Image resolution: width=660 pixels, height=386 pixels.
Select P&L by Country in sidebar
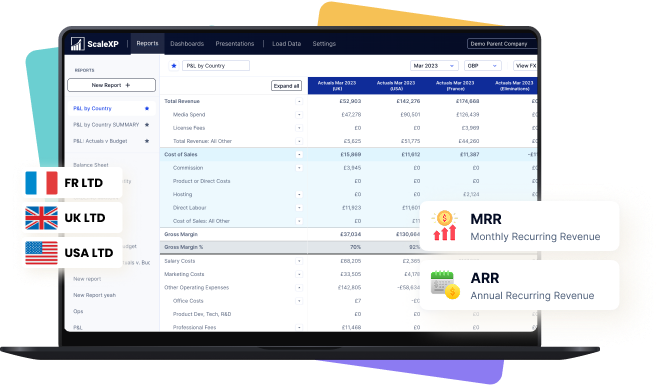(x=93, y=109)
